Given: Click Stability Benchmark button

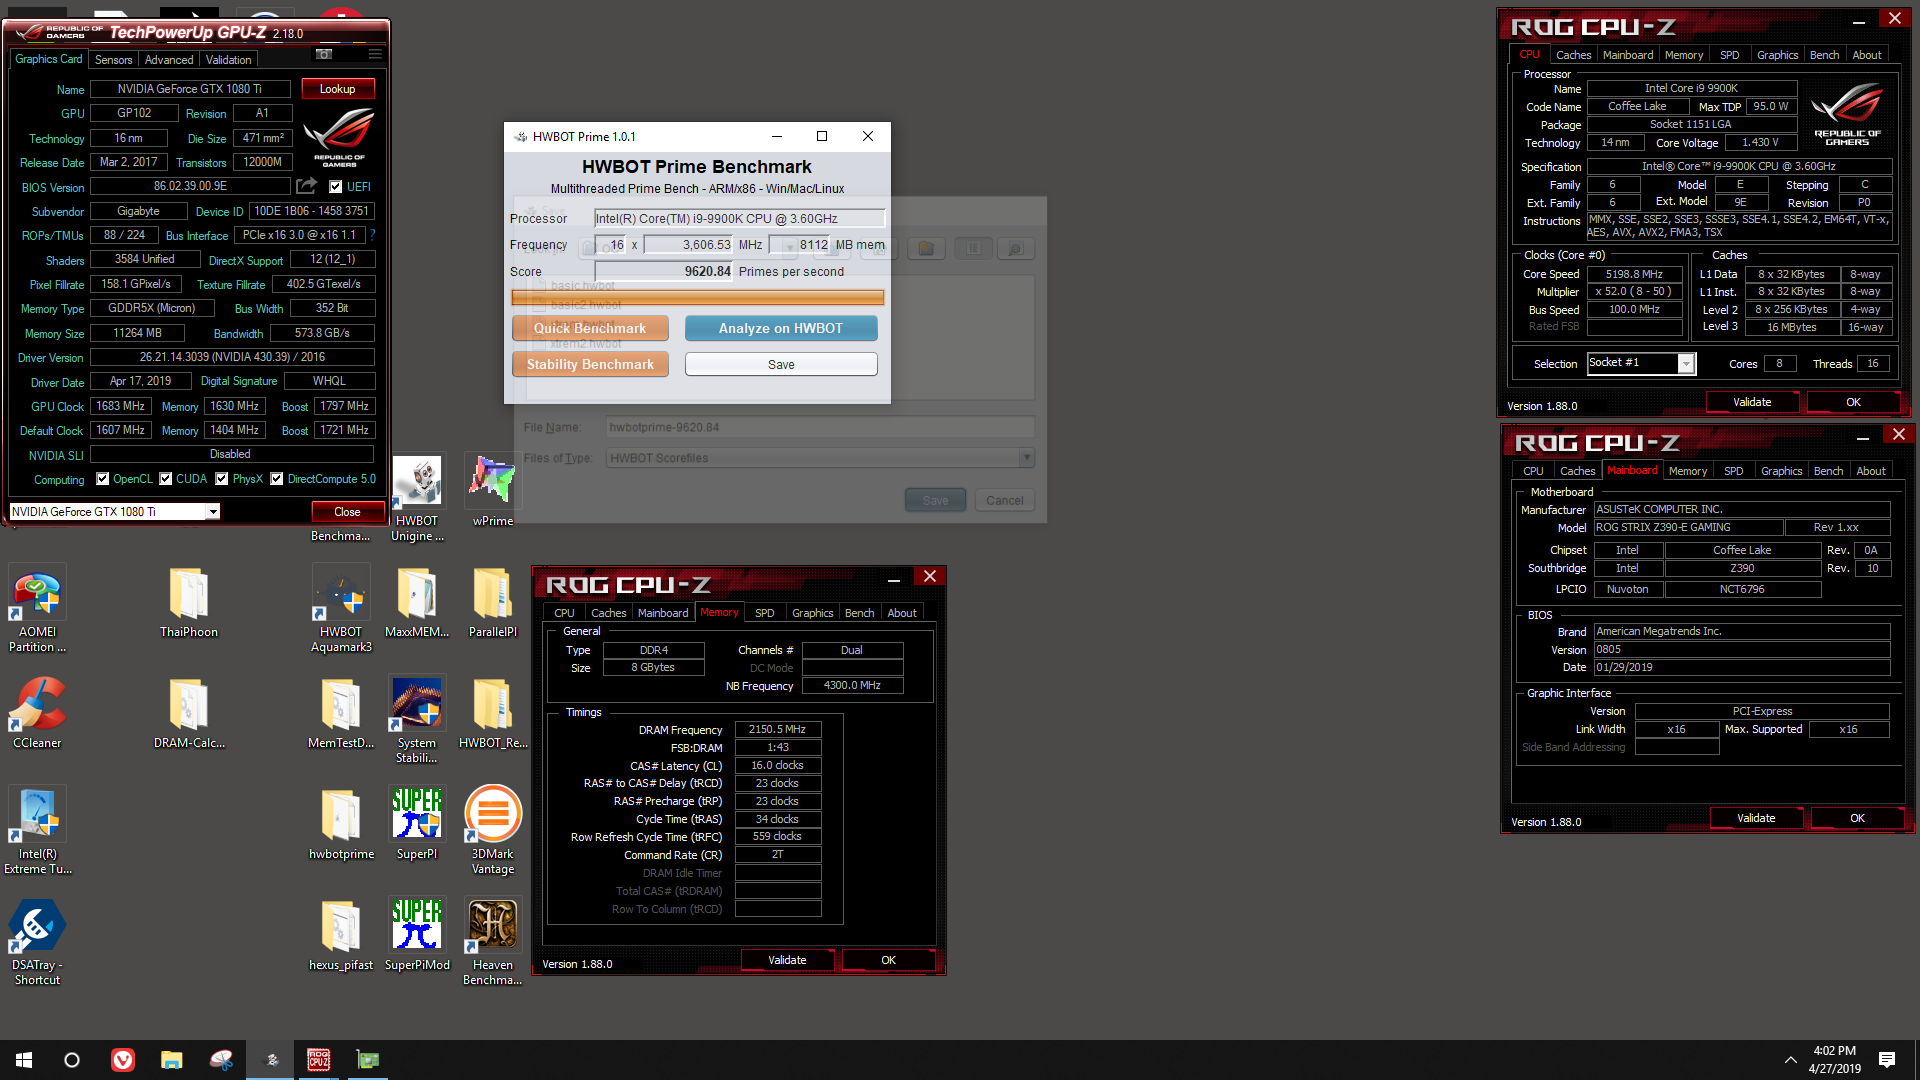Looking at the screenshot, I should (590, 364).
